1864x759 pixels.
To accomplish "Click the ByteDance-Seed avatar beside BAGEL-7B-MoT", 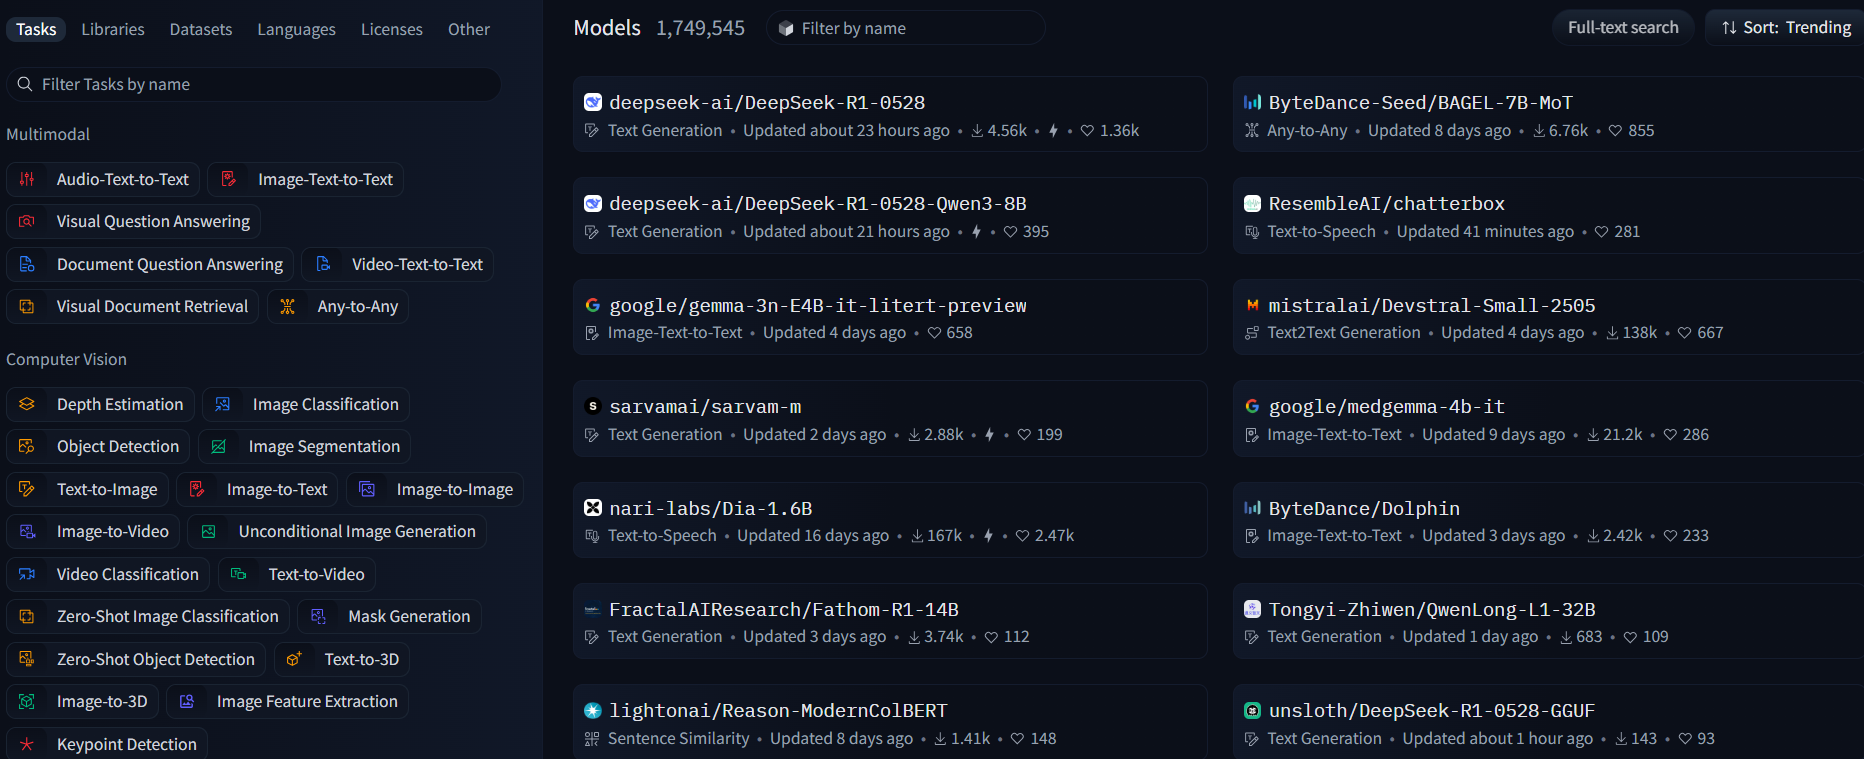I will tap(1252, 102).
